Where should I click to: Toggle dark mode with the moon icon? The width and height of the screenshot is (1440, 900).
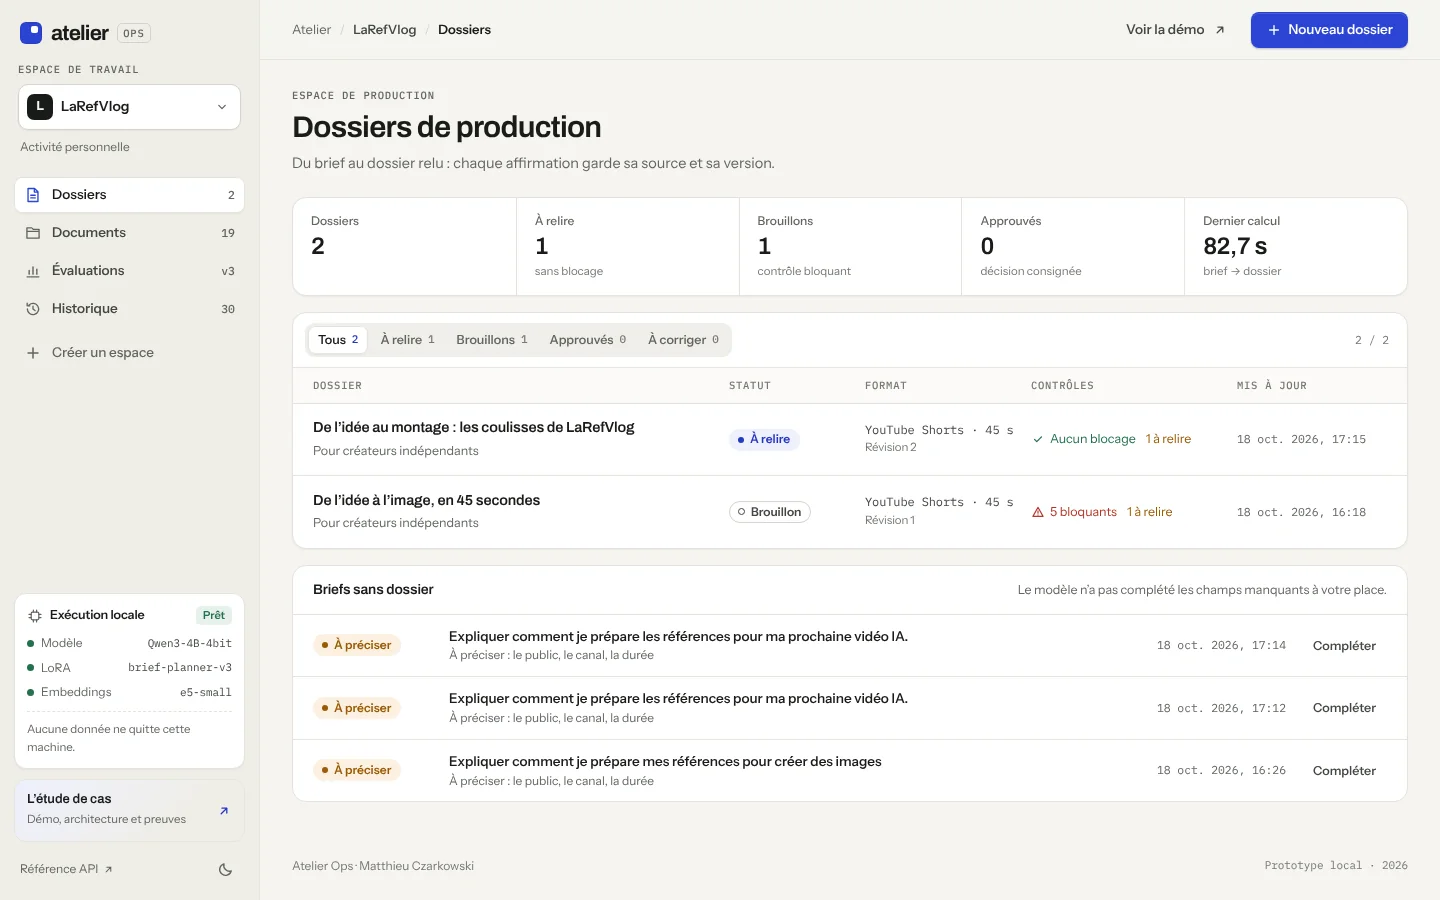(226, 870)
